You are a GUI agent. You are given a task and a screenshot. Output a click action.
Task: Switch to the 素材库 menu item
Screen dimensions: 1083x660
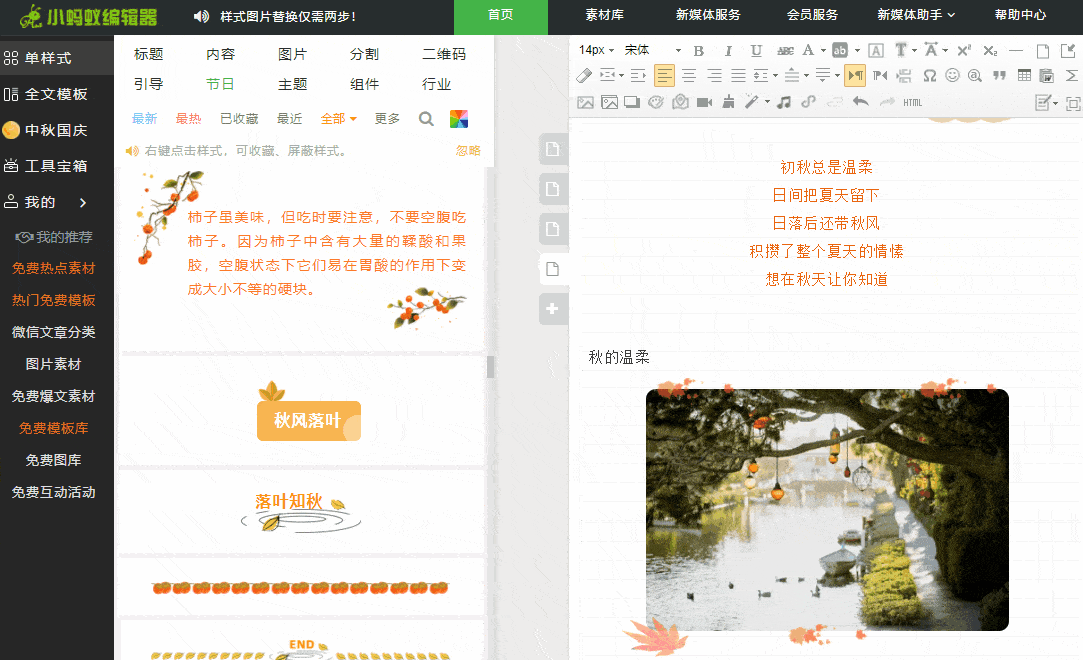602,17
